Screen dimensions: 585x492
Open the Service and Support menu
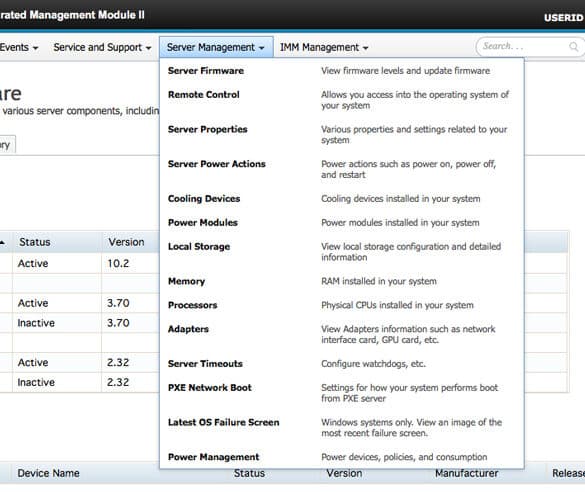tap(102, 47)
